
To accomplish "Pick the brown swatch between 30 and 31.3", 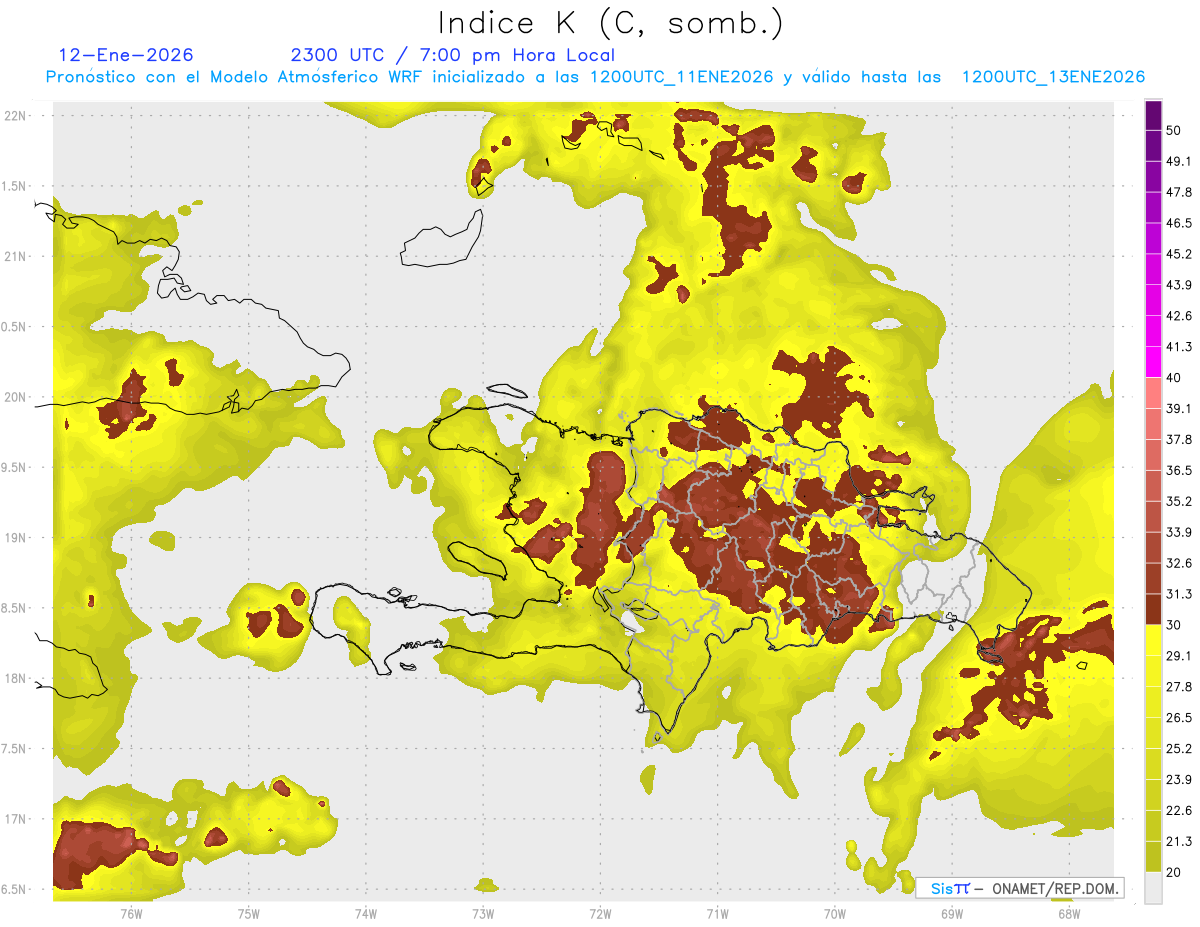I will click(1153, 609).
